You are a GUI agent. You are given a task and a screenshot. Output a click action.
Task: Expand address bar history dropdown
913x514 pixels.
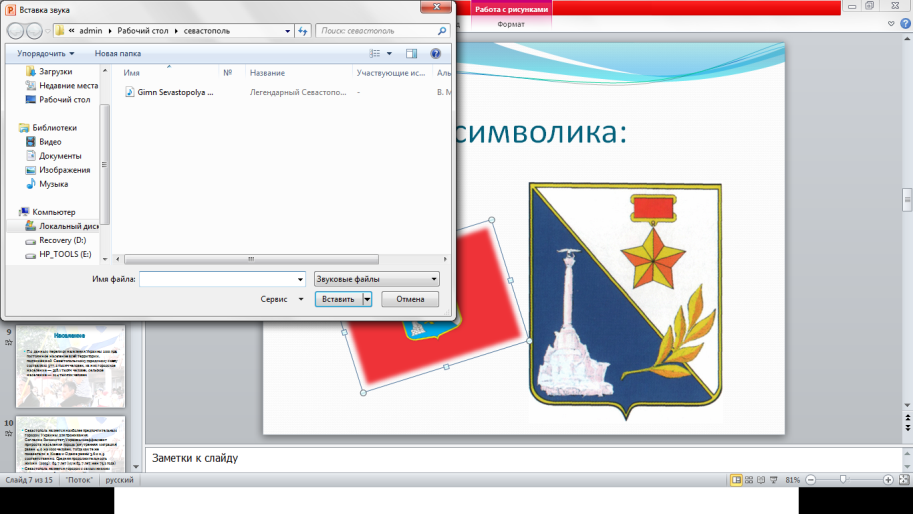(x=288, y=31)
